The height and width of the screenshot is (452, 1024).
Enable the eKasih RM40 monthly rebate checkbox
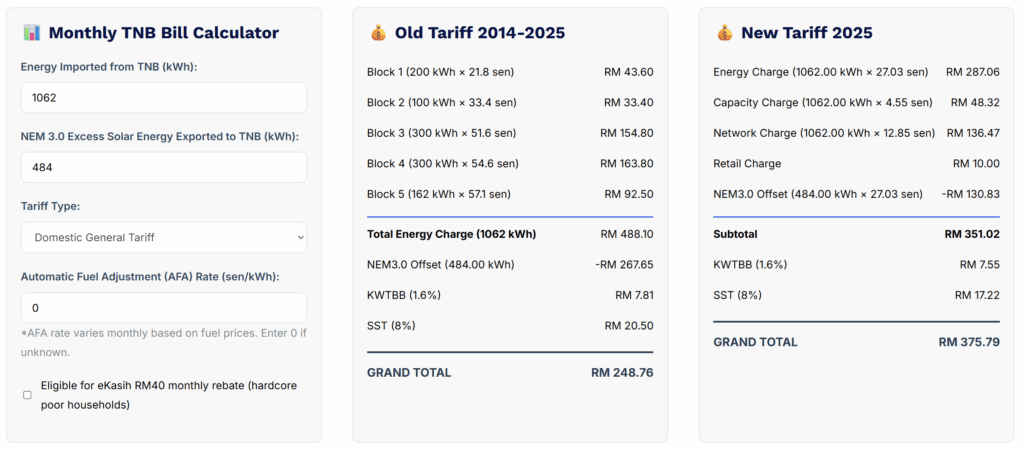click(x=27, y=395)
